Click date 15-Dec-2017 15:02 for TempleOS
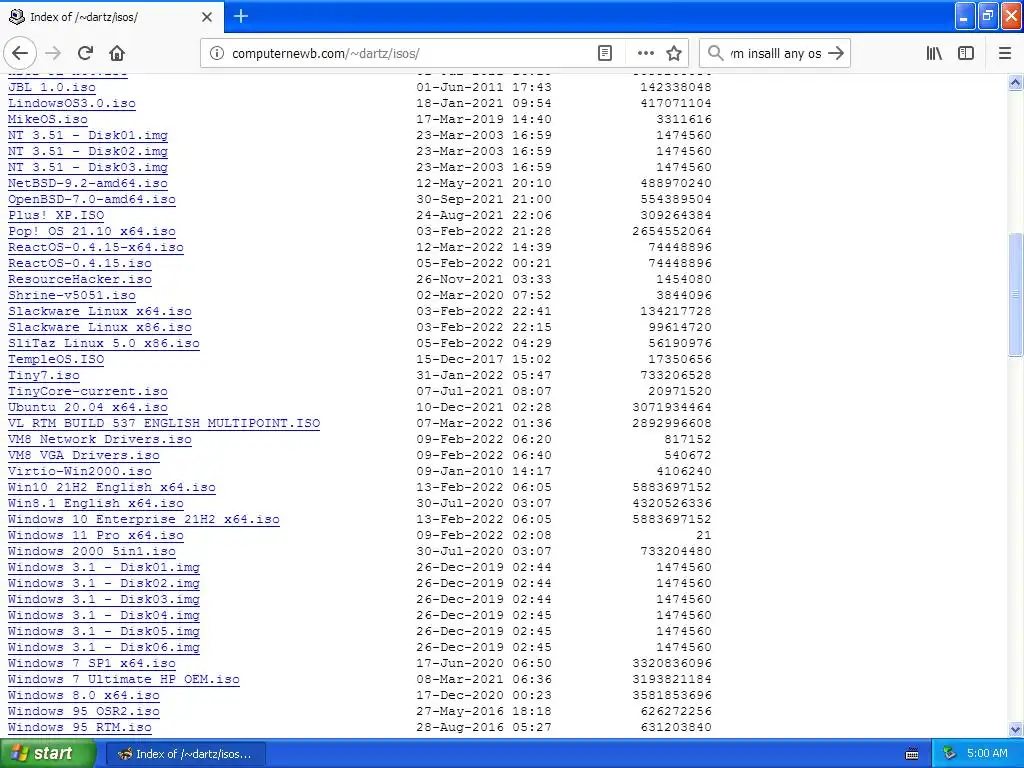1024x768 pixels. tap(484, 359)
